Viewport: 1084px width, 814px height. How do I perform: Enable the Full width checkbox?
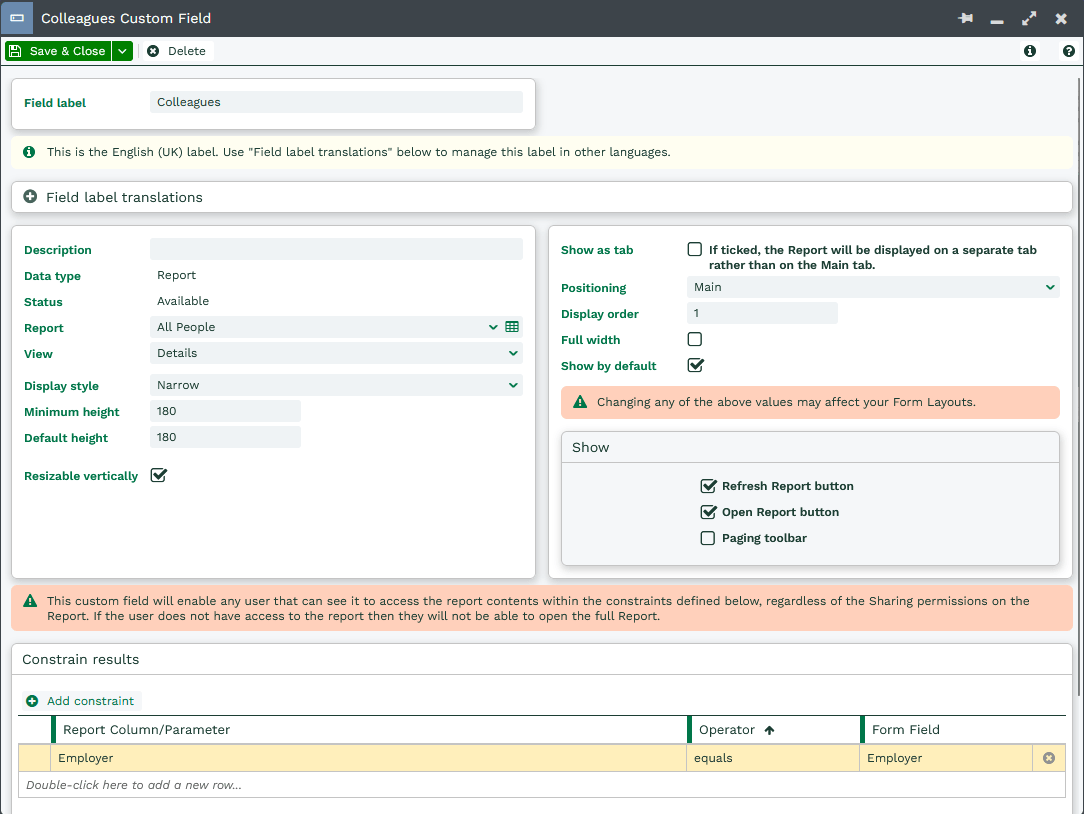(x=695, y=340)
